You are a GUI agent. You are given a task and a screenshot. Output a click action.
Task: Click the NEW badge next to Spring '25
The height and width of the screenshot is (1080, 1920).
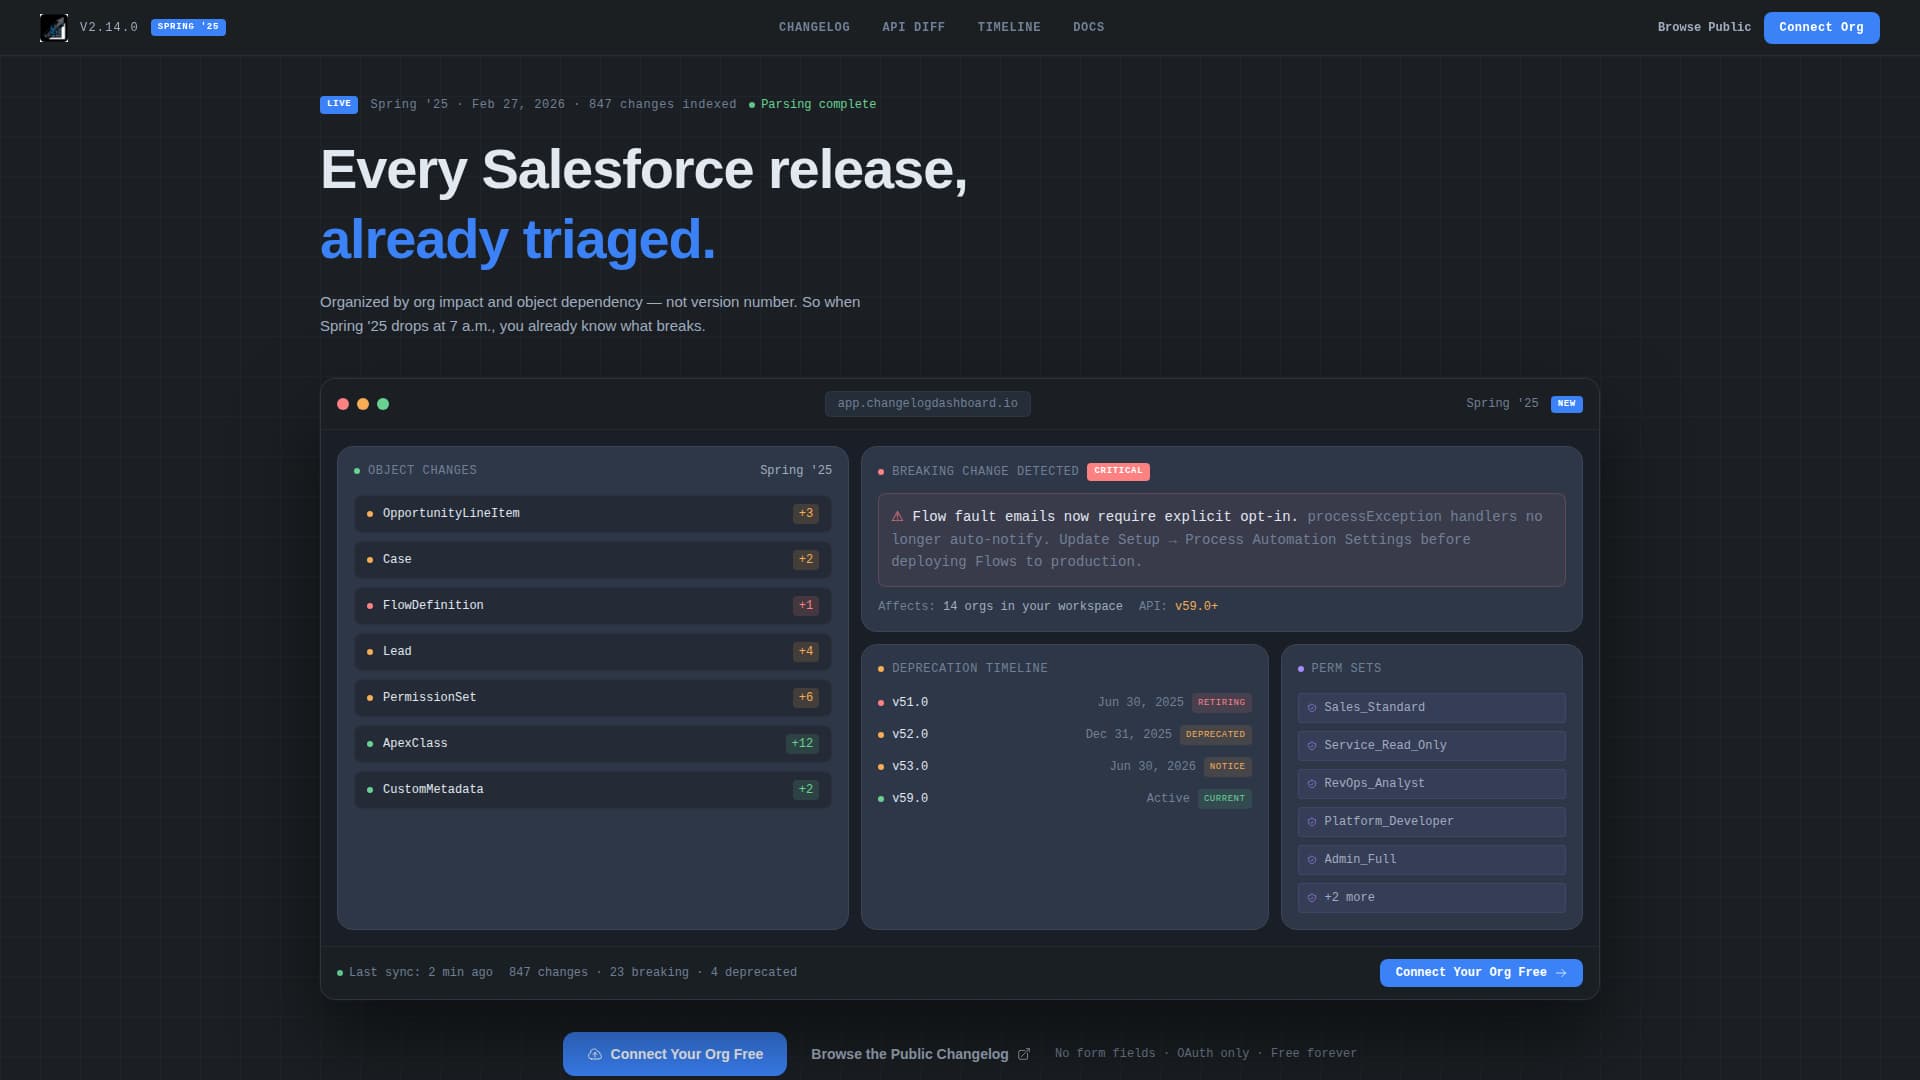tap(1567, 404)
